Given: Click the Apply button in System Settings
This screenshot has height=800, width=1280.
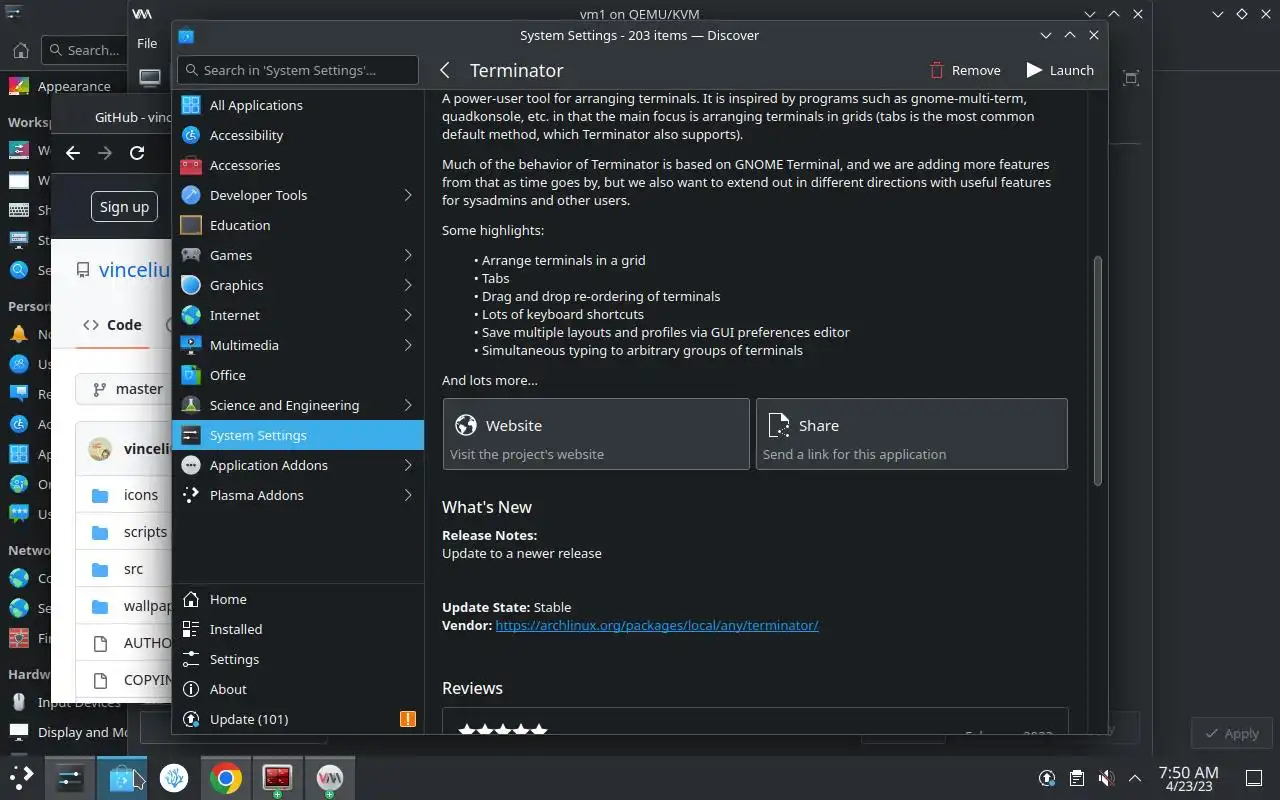Looking at the screenshot, I should [1232, 733].
